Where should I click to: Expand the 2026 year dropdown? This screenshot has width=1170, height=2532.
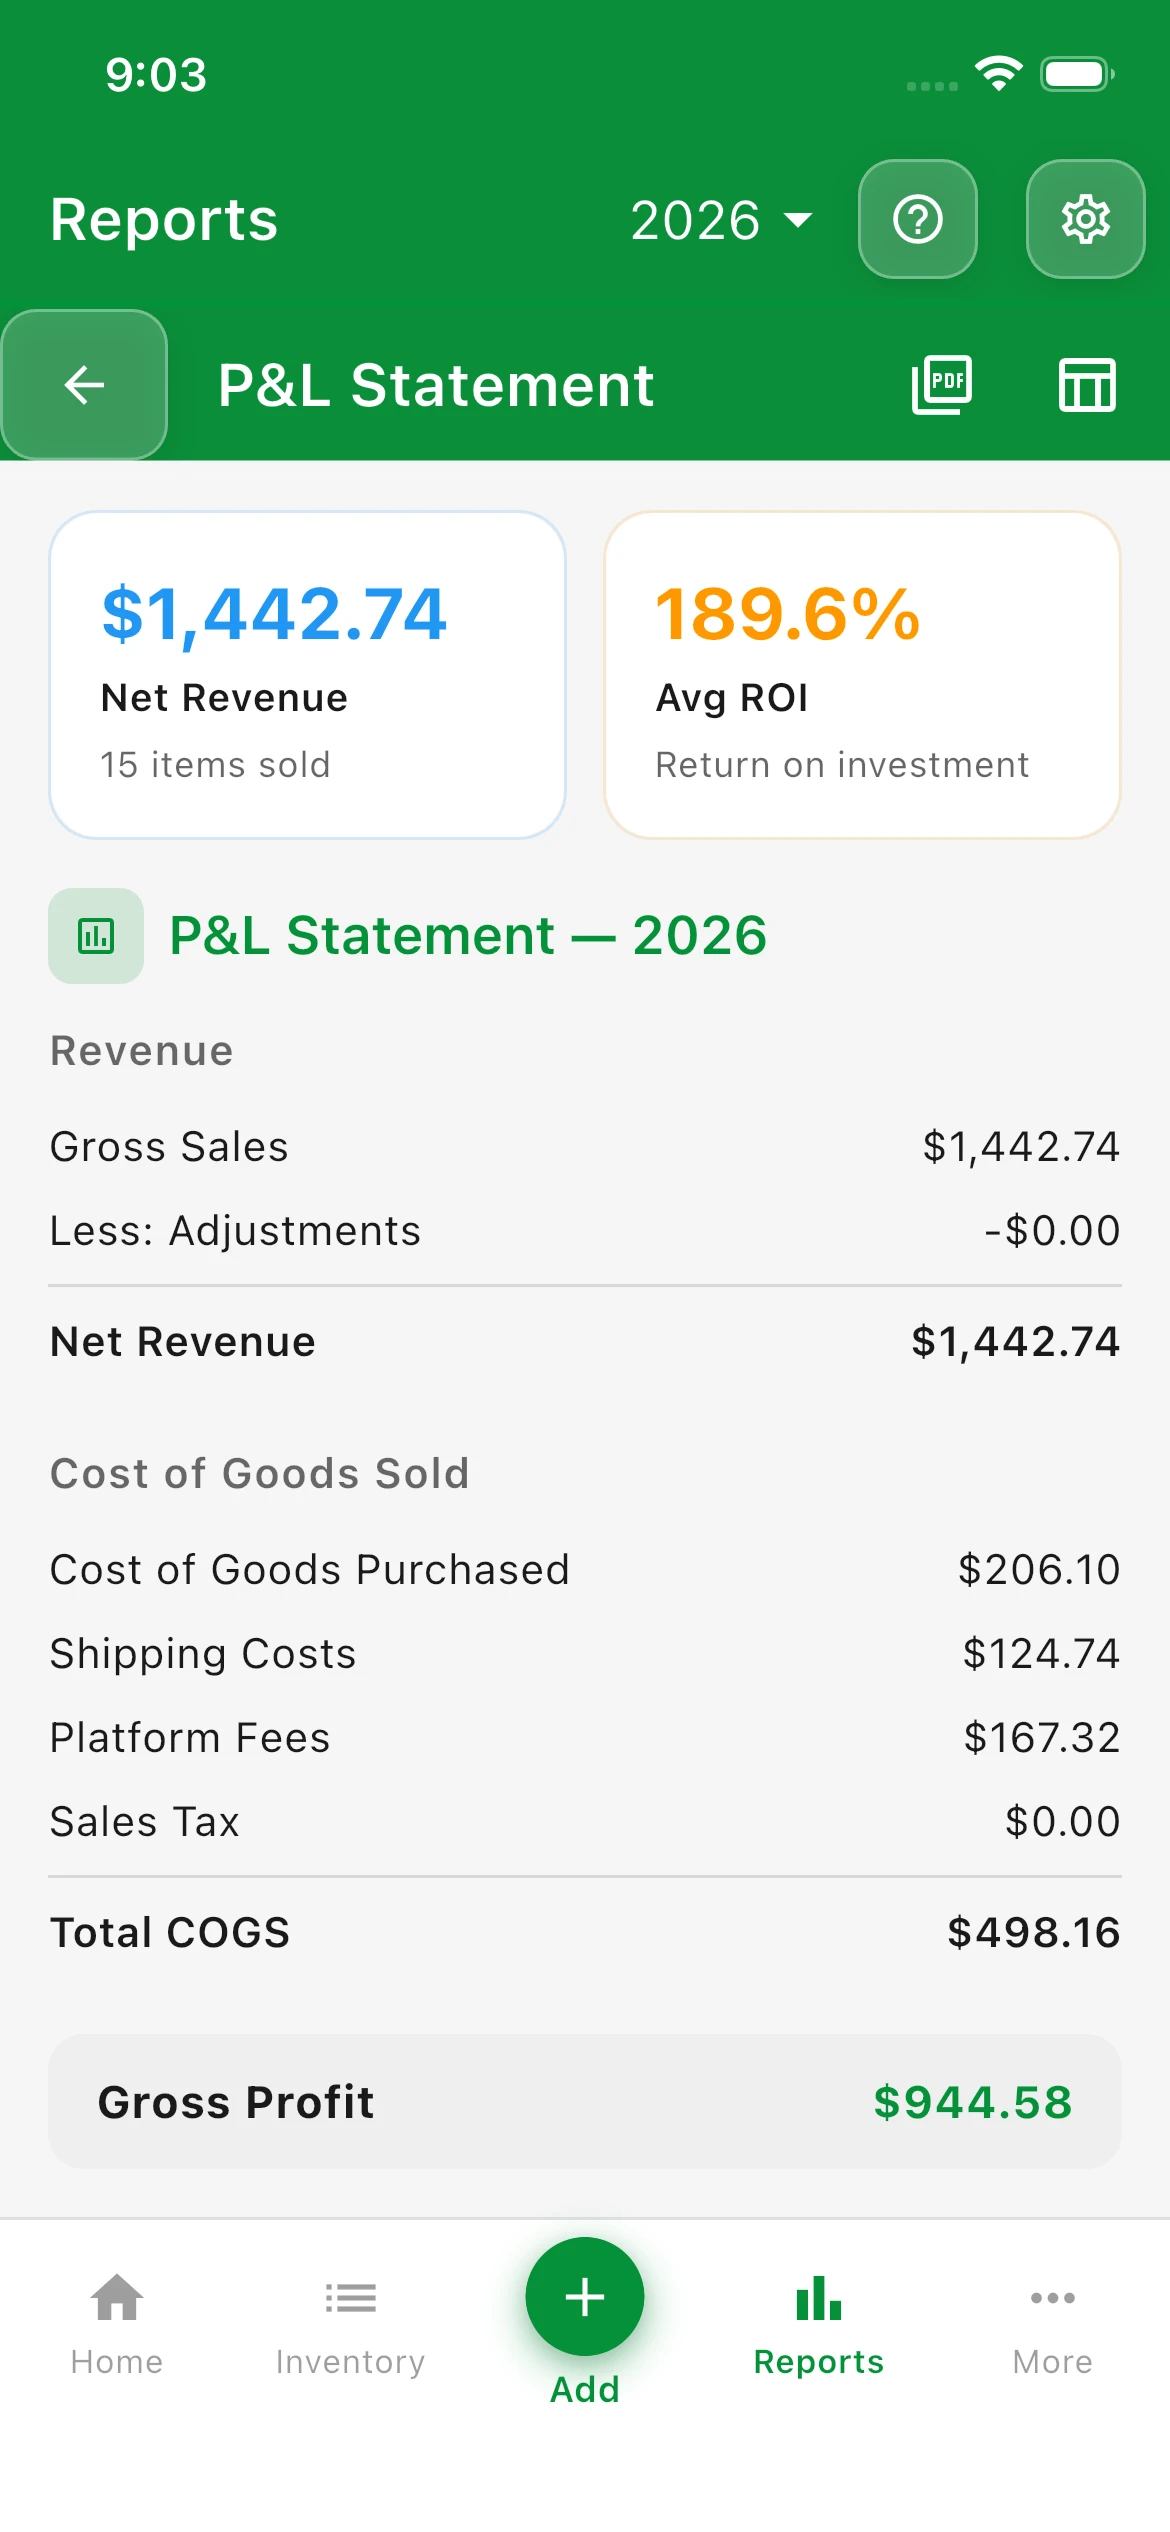[720, 220]
